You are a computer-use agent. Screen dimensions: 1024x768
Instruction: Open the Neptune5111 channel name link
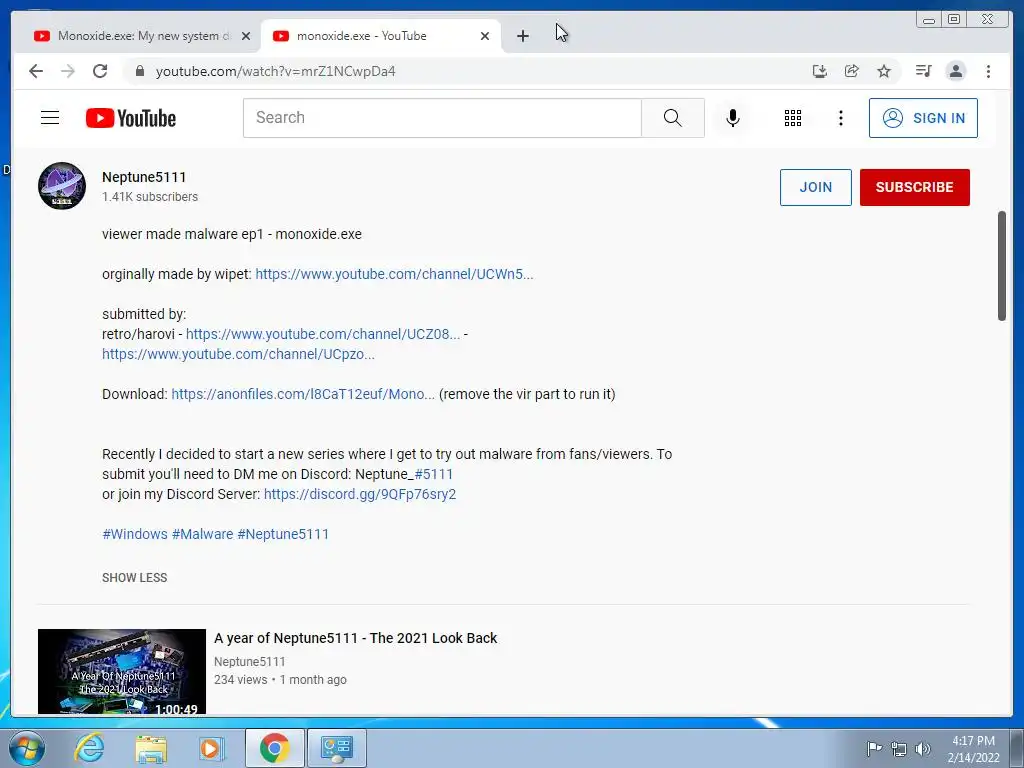pyautogui.click(x=144, y=177)
